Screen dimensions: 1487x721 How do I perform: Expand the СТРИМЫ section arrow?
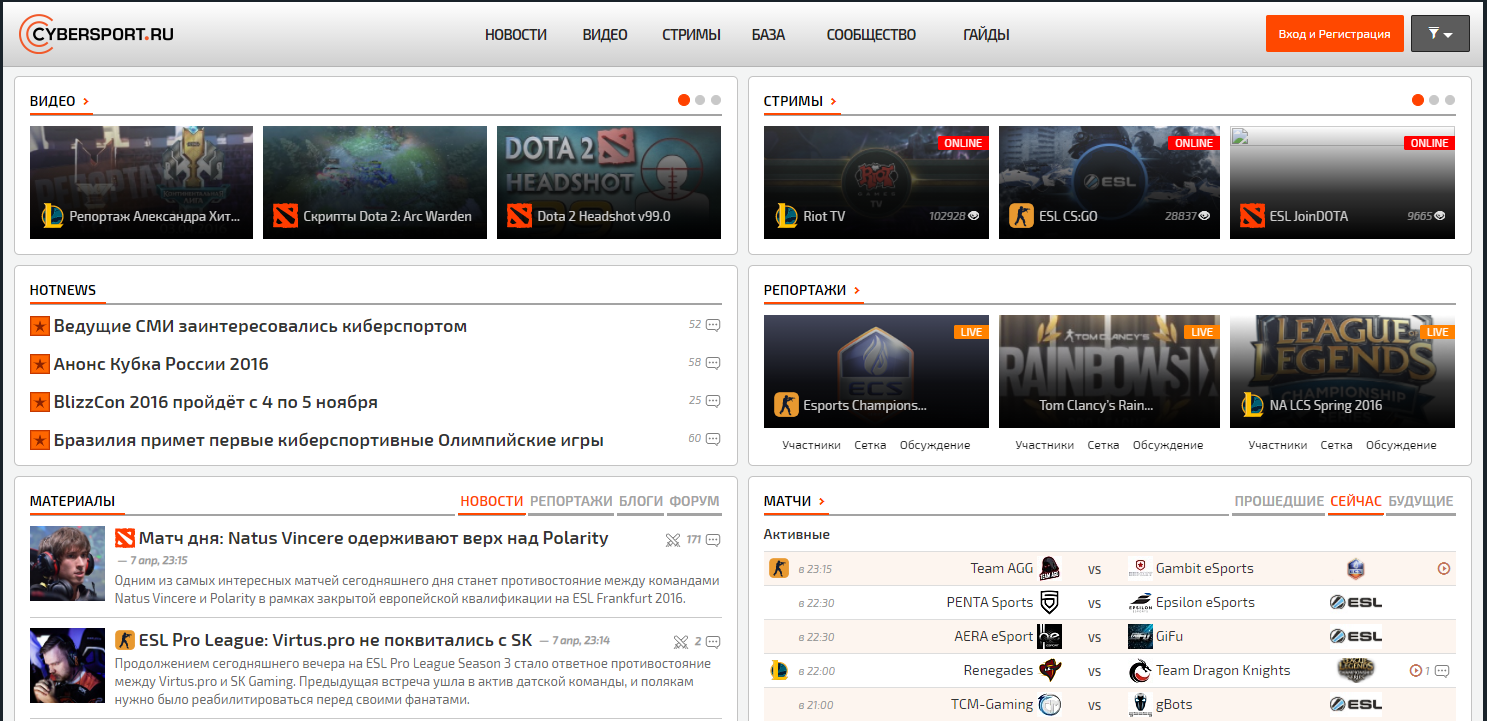pos(835,101)
